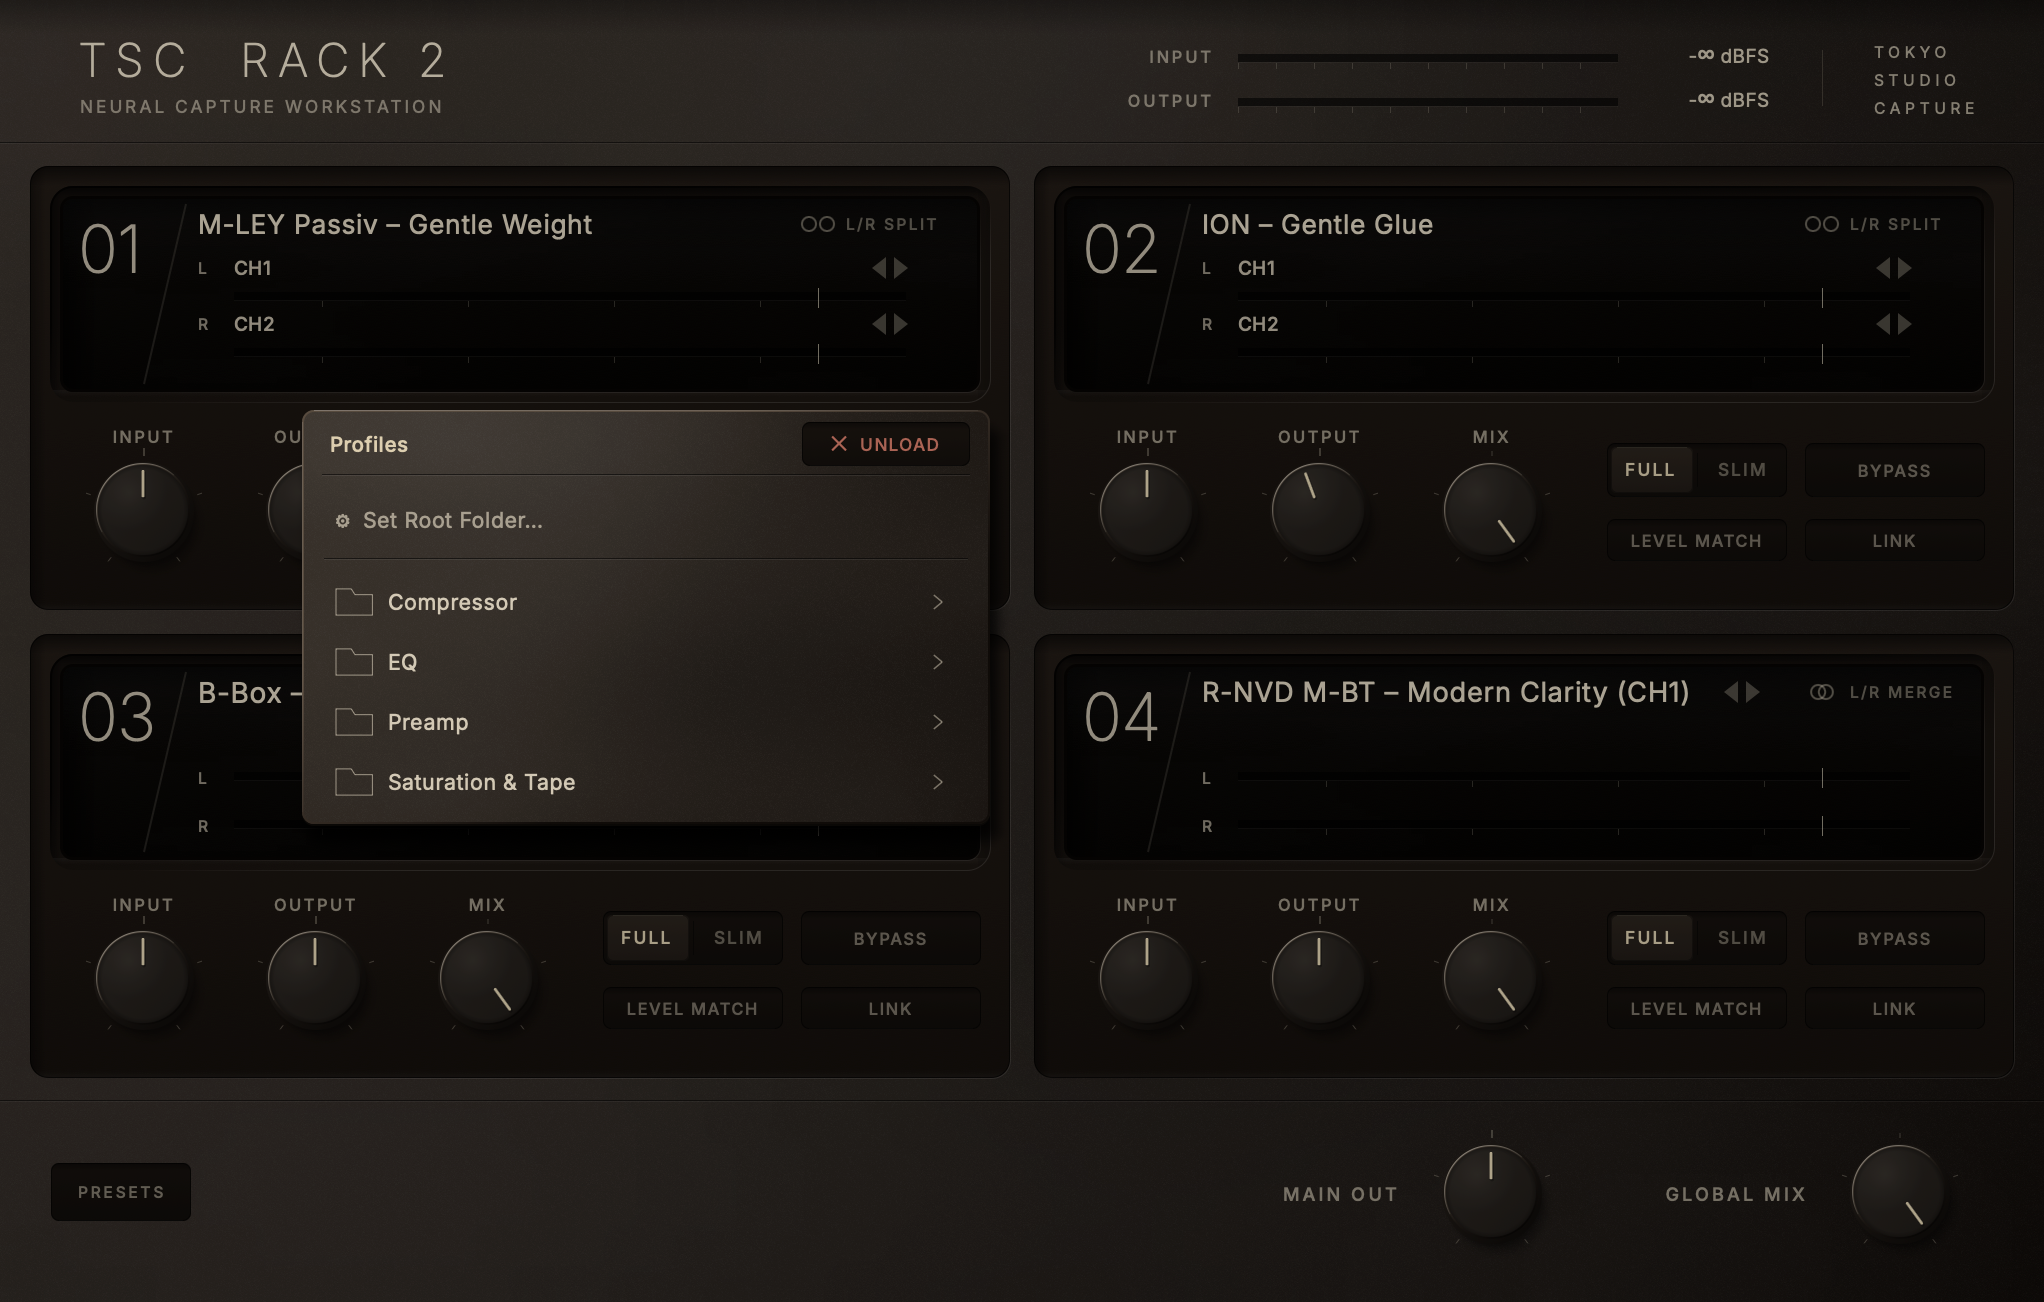The width and height of the screenshot is (2044, 1302).
Task: Choose Set Root Folder... in Profiles menu
Action: click(x=646, y=520)
